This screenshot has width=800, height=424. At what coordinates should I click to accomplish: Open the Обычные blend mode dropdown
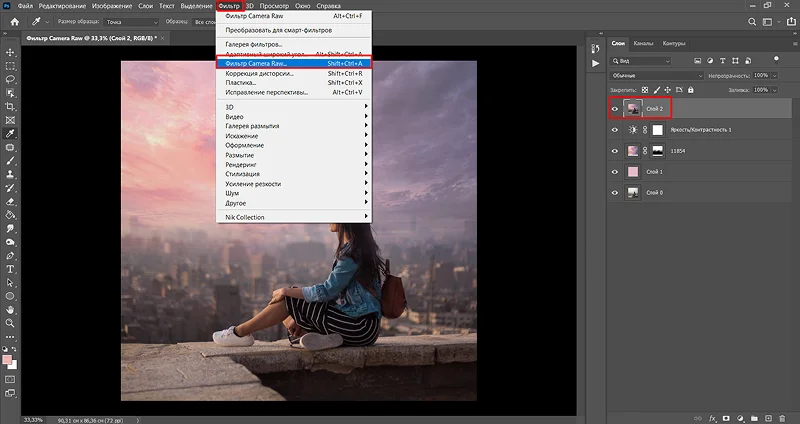657,76
